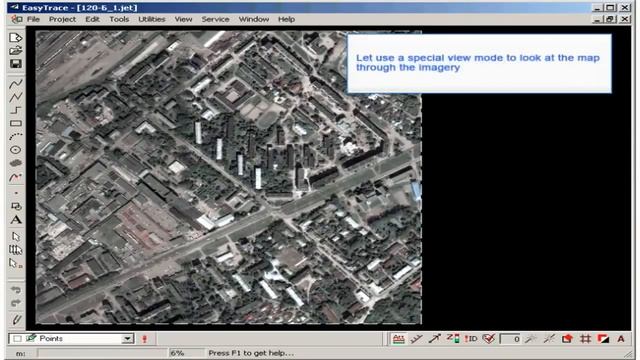Click the diagonal arrow direction icon
Screen dimensions: 640x360
coord(434,339)
